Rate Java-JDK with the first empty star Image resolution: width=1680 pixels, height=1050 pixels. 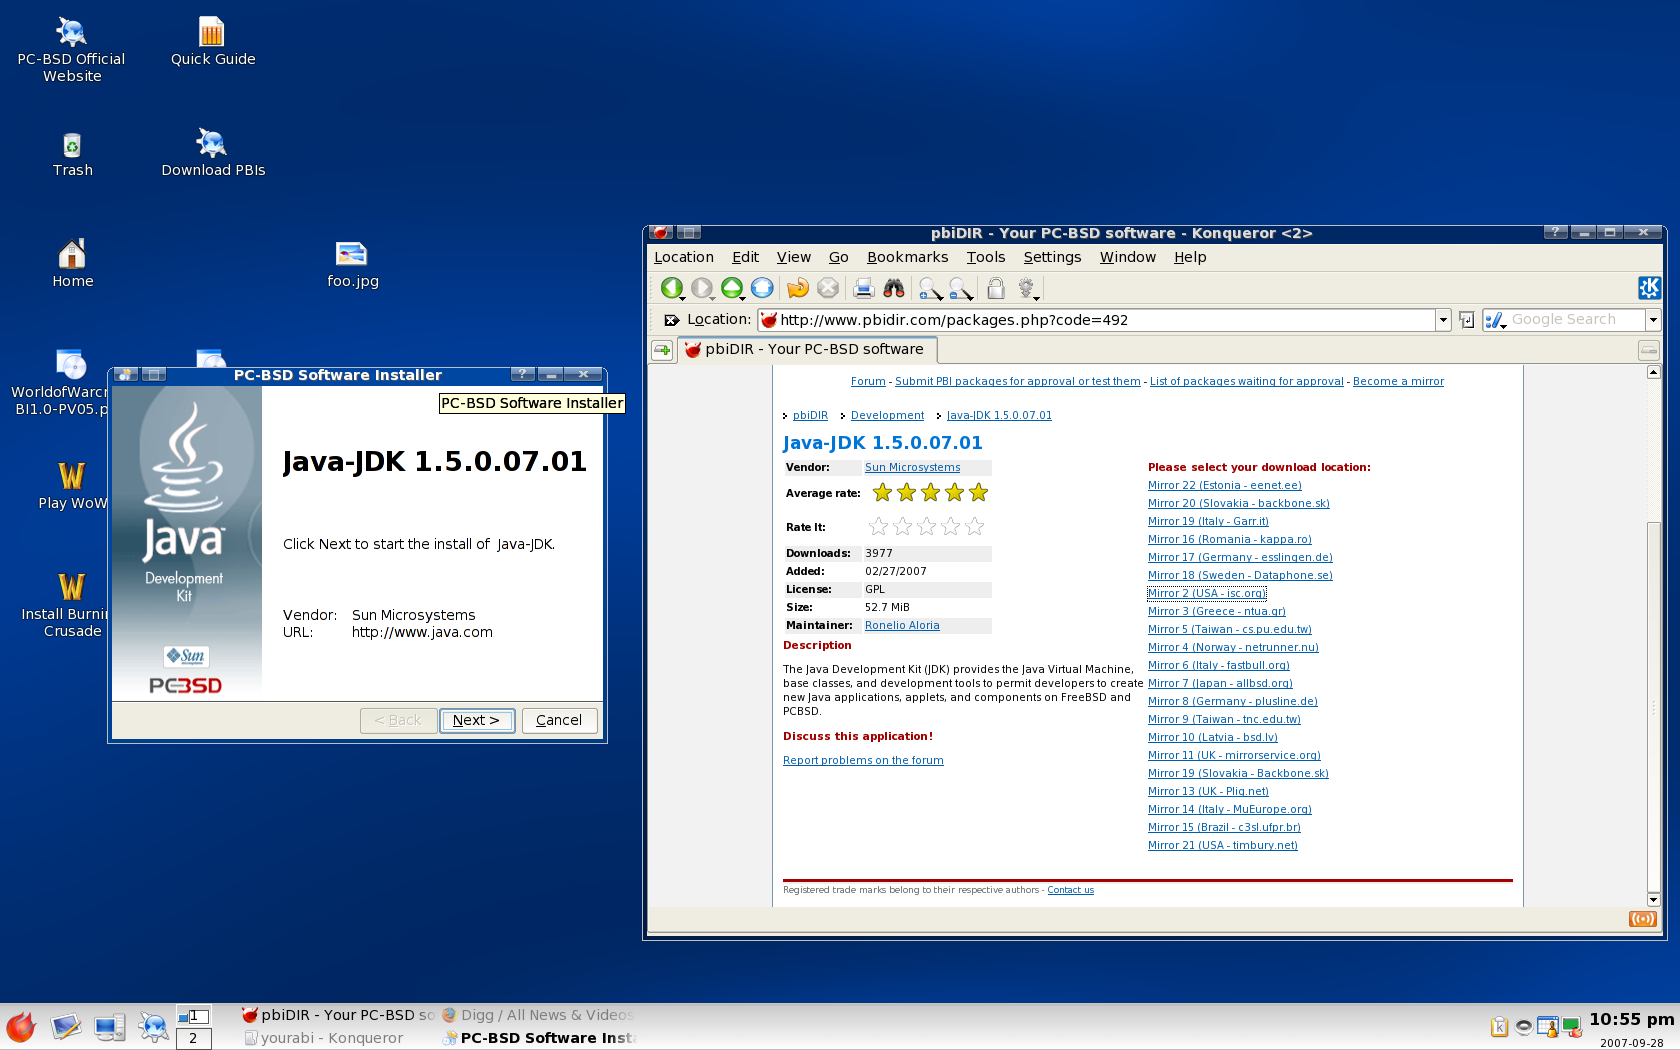(x=878, y=526)
